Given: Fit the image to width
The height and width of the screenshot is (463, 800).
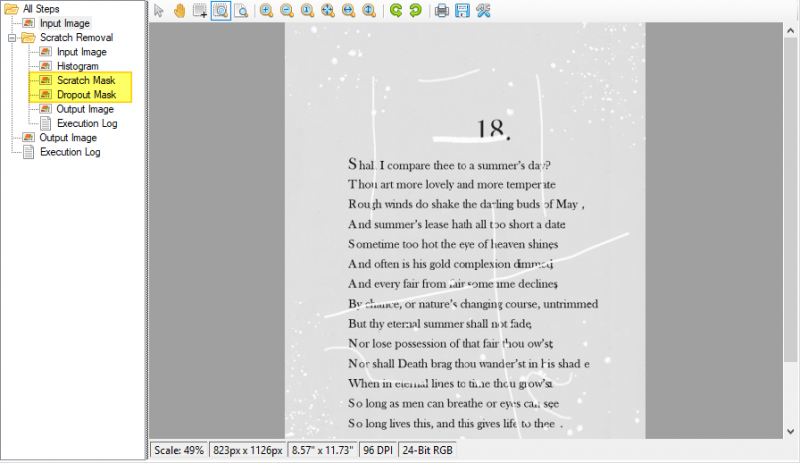Looking at the screenshot, I should tap(348, 11).
